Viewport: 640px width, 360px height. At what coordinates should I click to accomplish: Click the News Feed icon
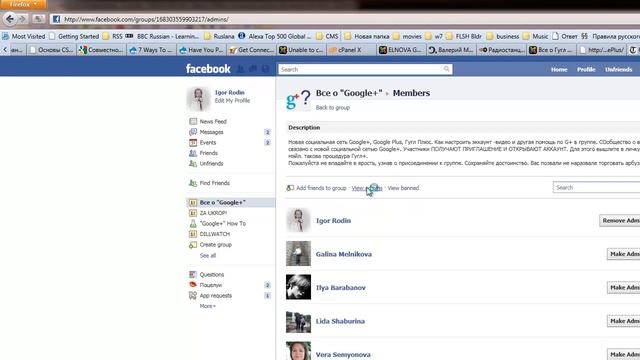pyautogui.click(x=193, y=121)
